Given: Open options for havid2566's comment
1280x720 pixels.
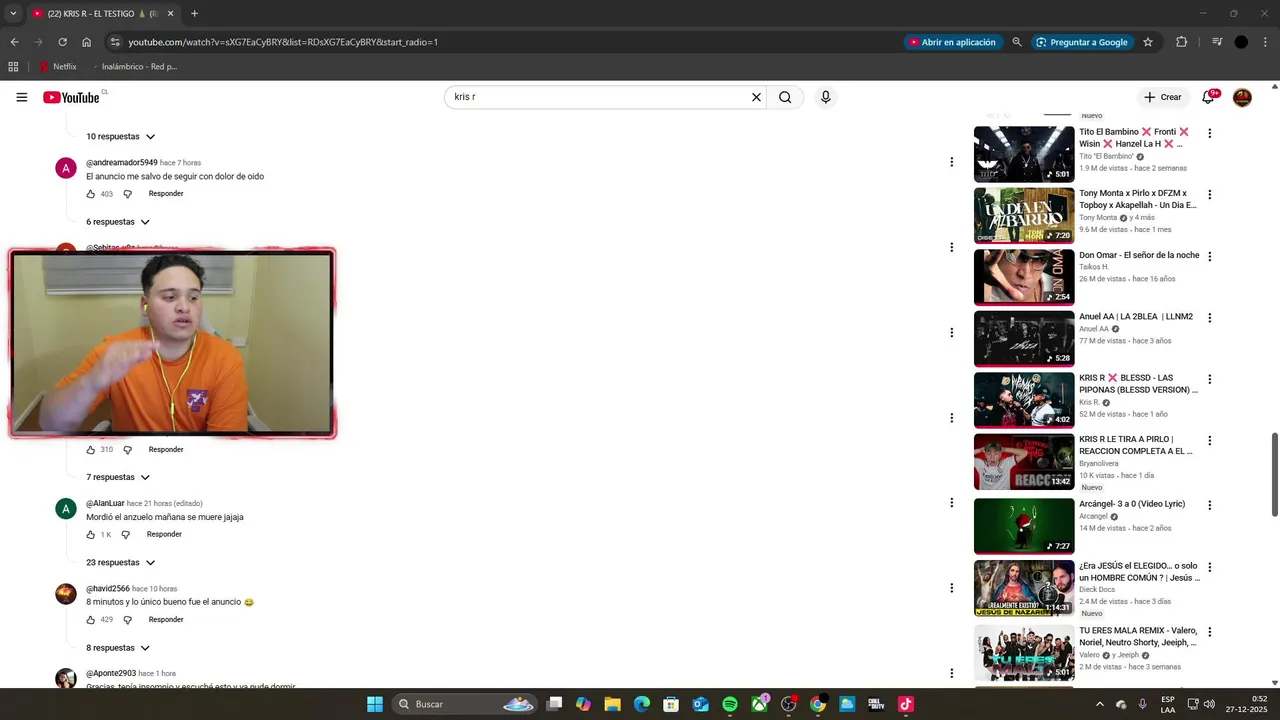Looking at the screenshot, I should (951, 588).
